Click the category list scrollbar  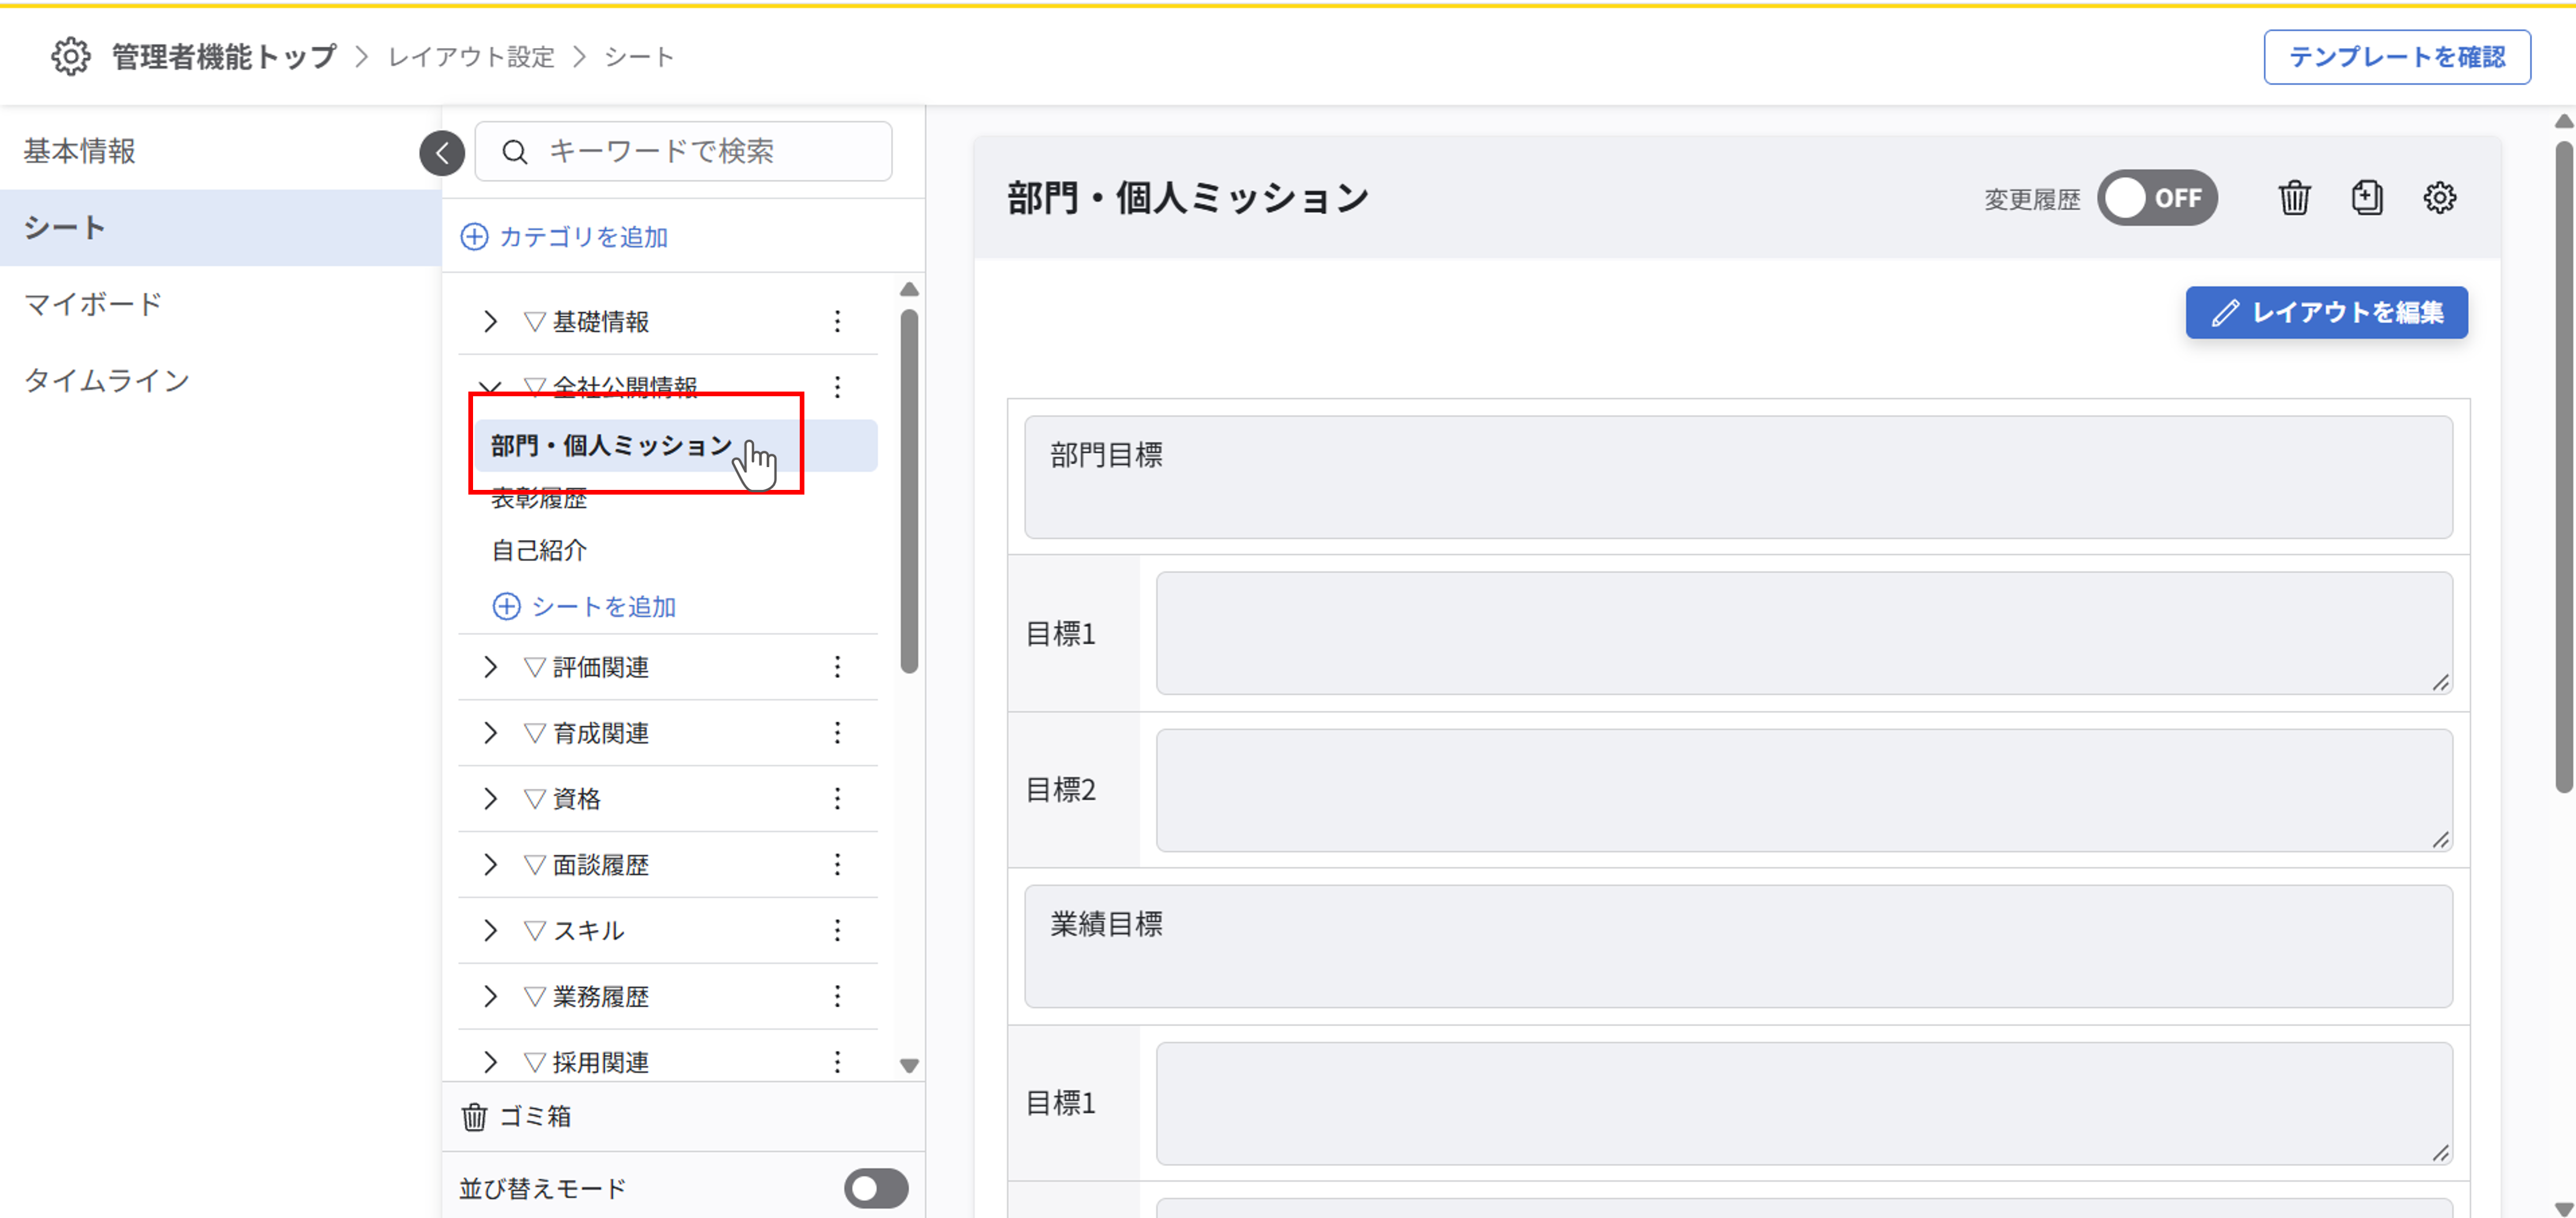(908, 490)
